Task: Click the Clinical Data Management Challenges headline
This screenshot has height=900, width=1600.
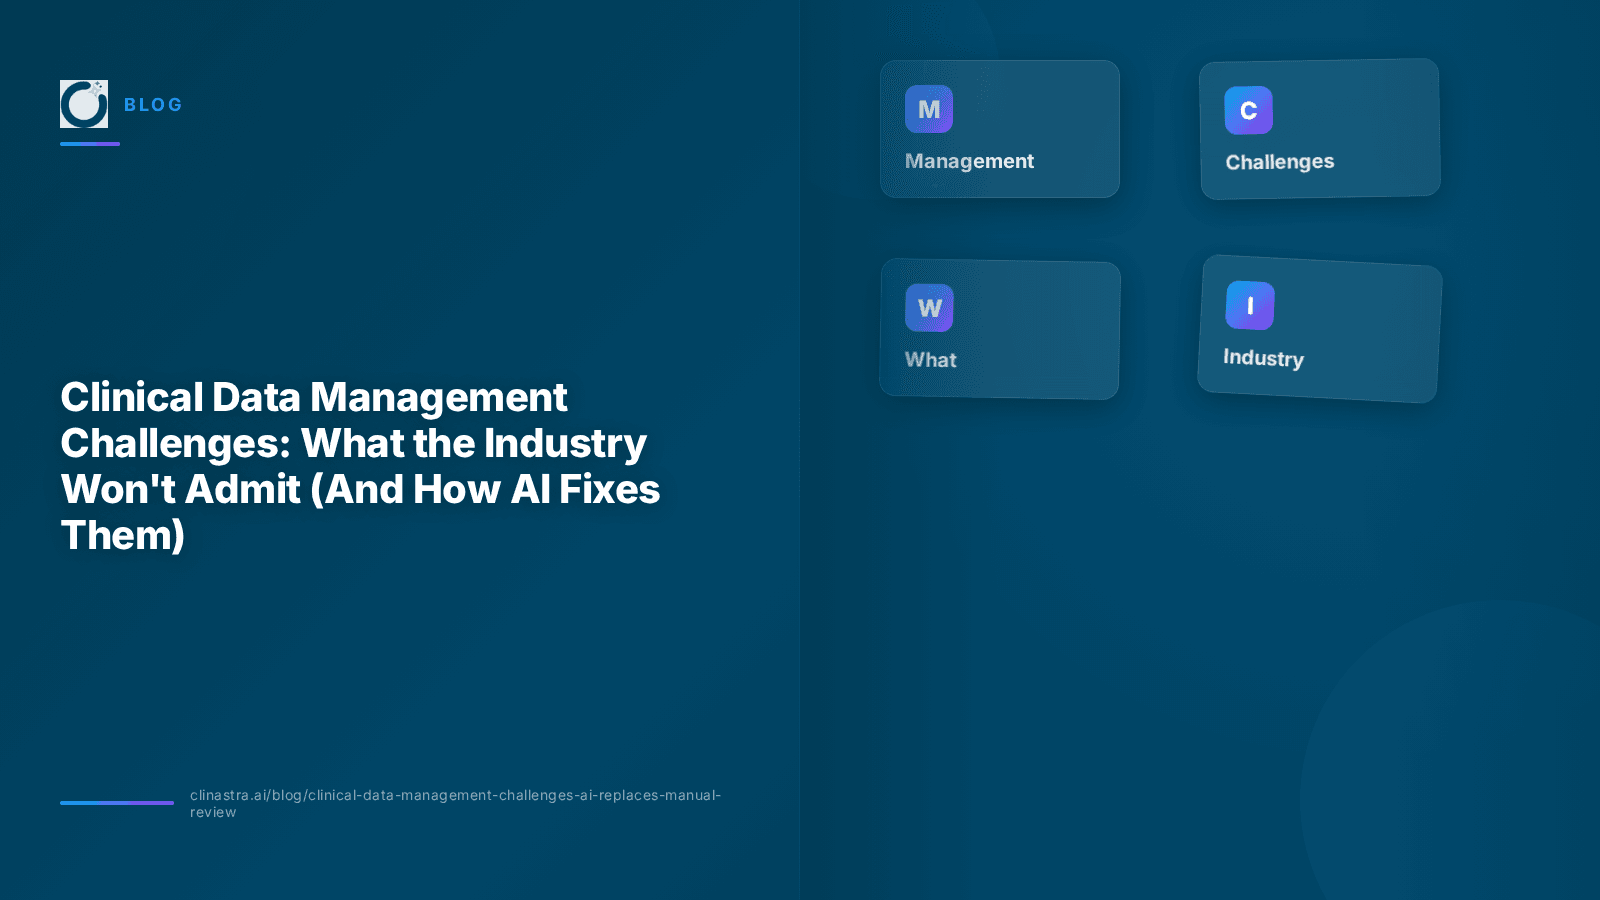Action: tap(360, 466)
